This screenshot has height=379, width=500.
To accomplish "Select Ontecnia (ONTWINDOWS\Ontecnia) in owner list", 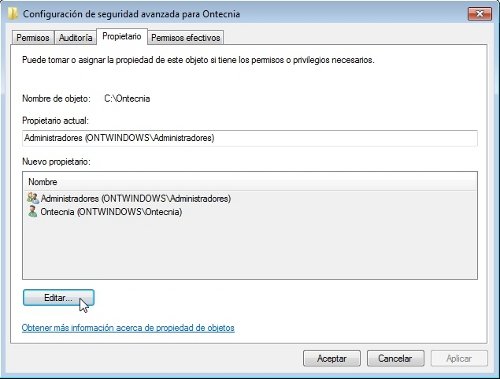I will click(x=111, y=212).
